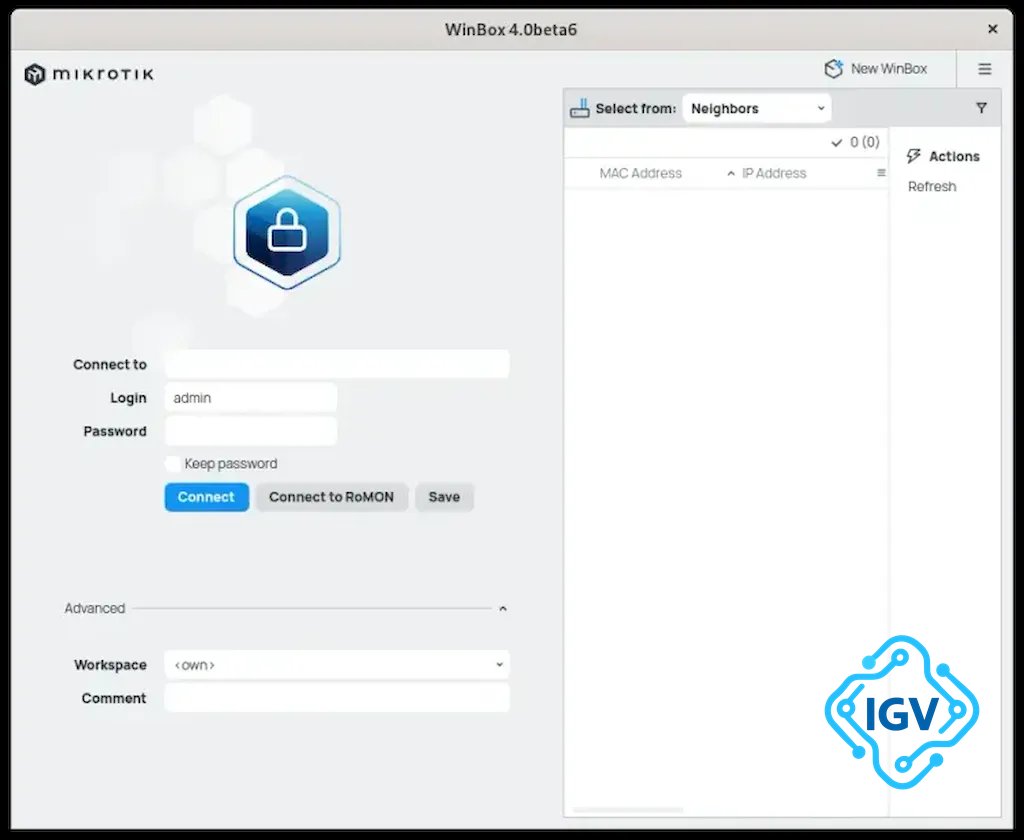This screenshot has height=840, width=1024.
Task: Open the hamburger menu icon
Action: point(984,69)
